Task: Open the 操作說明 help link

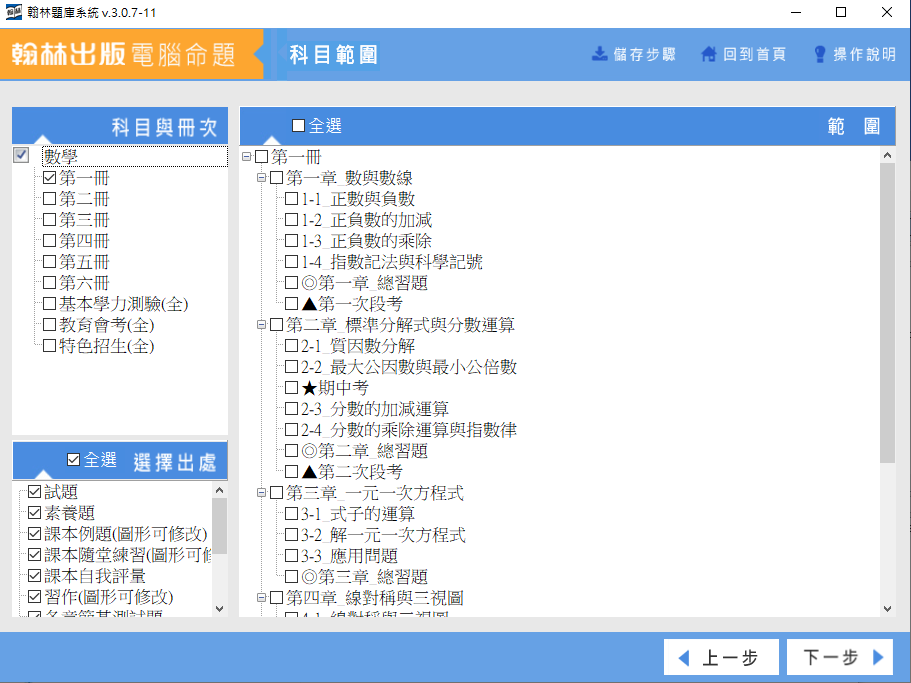Action: tap(855, 54)
